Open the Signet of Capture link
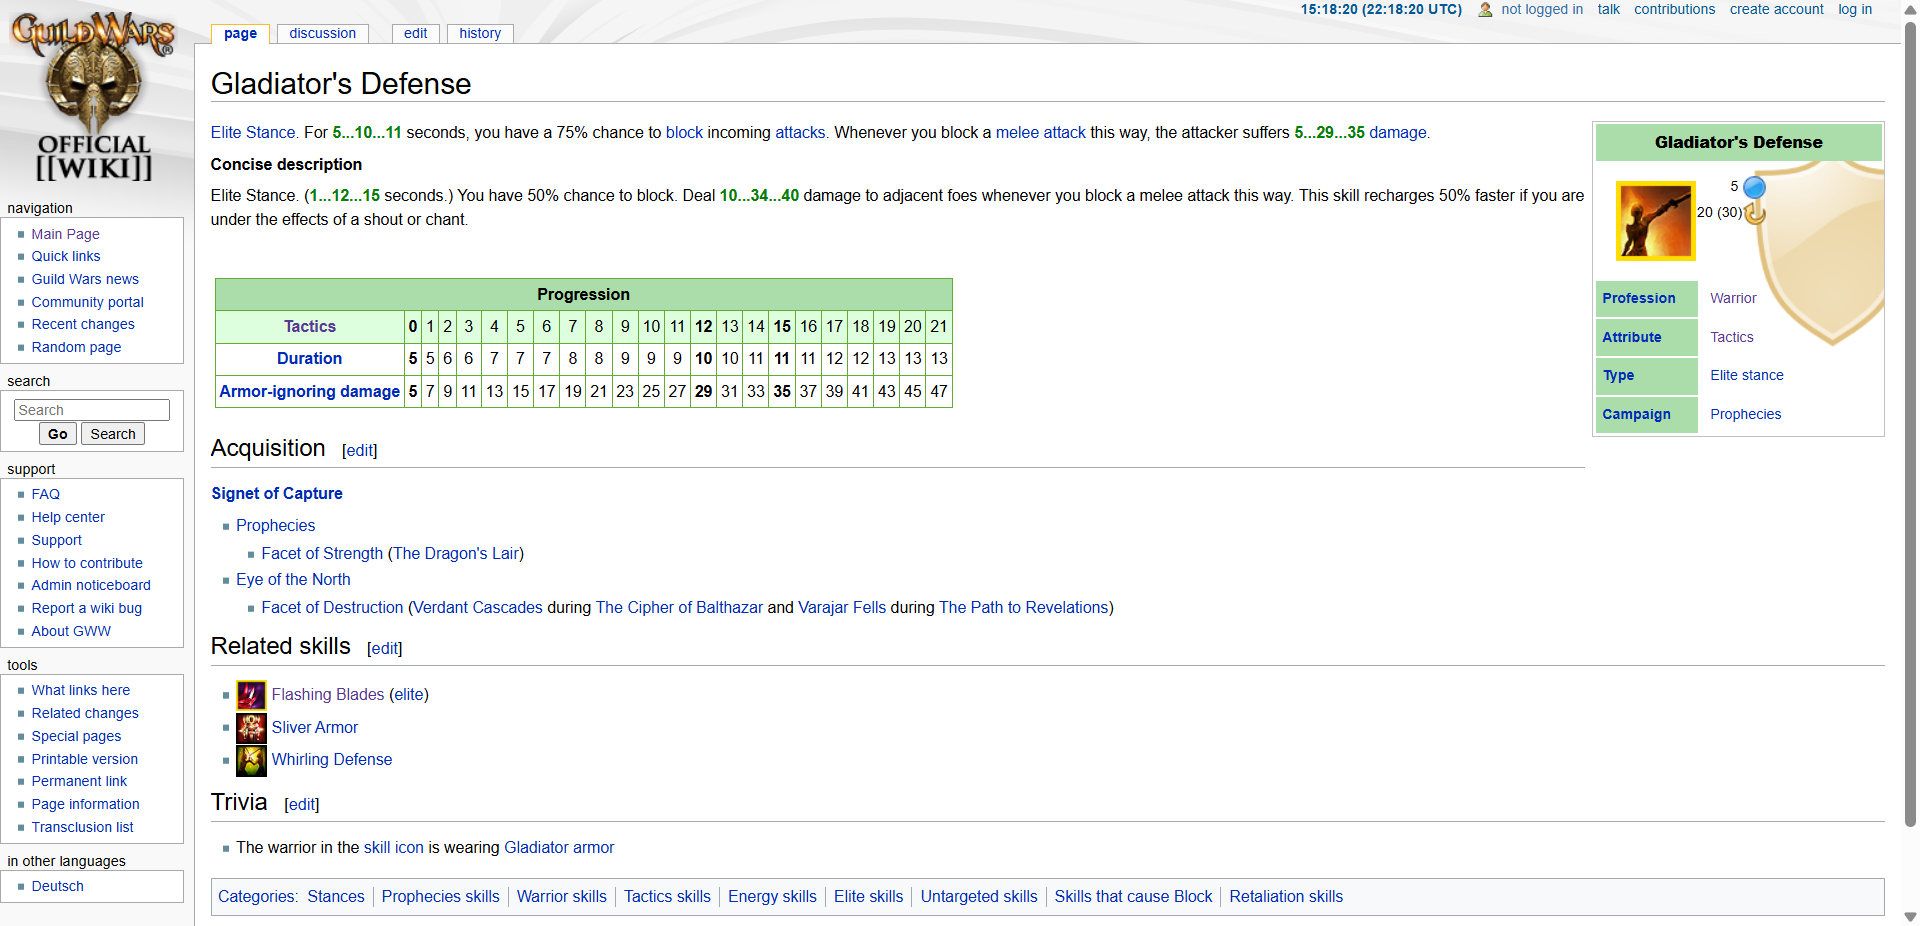 tap(277, 493)
